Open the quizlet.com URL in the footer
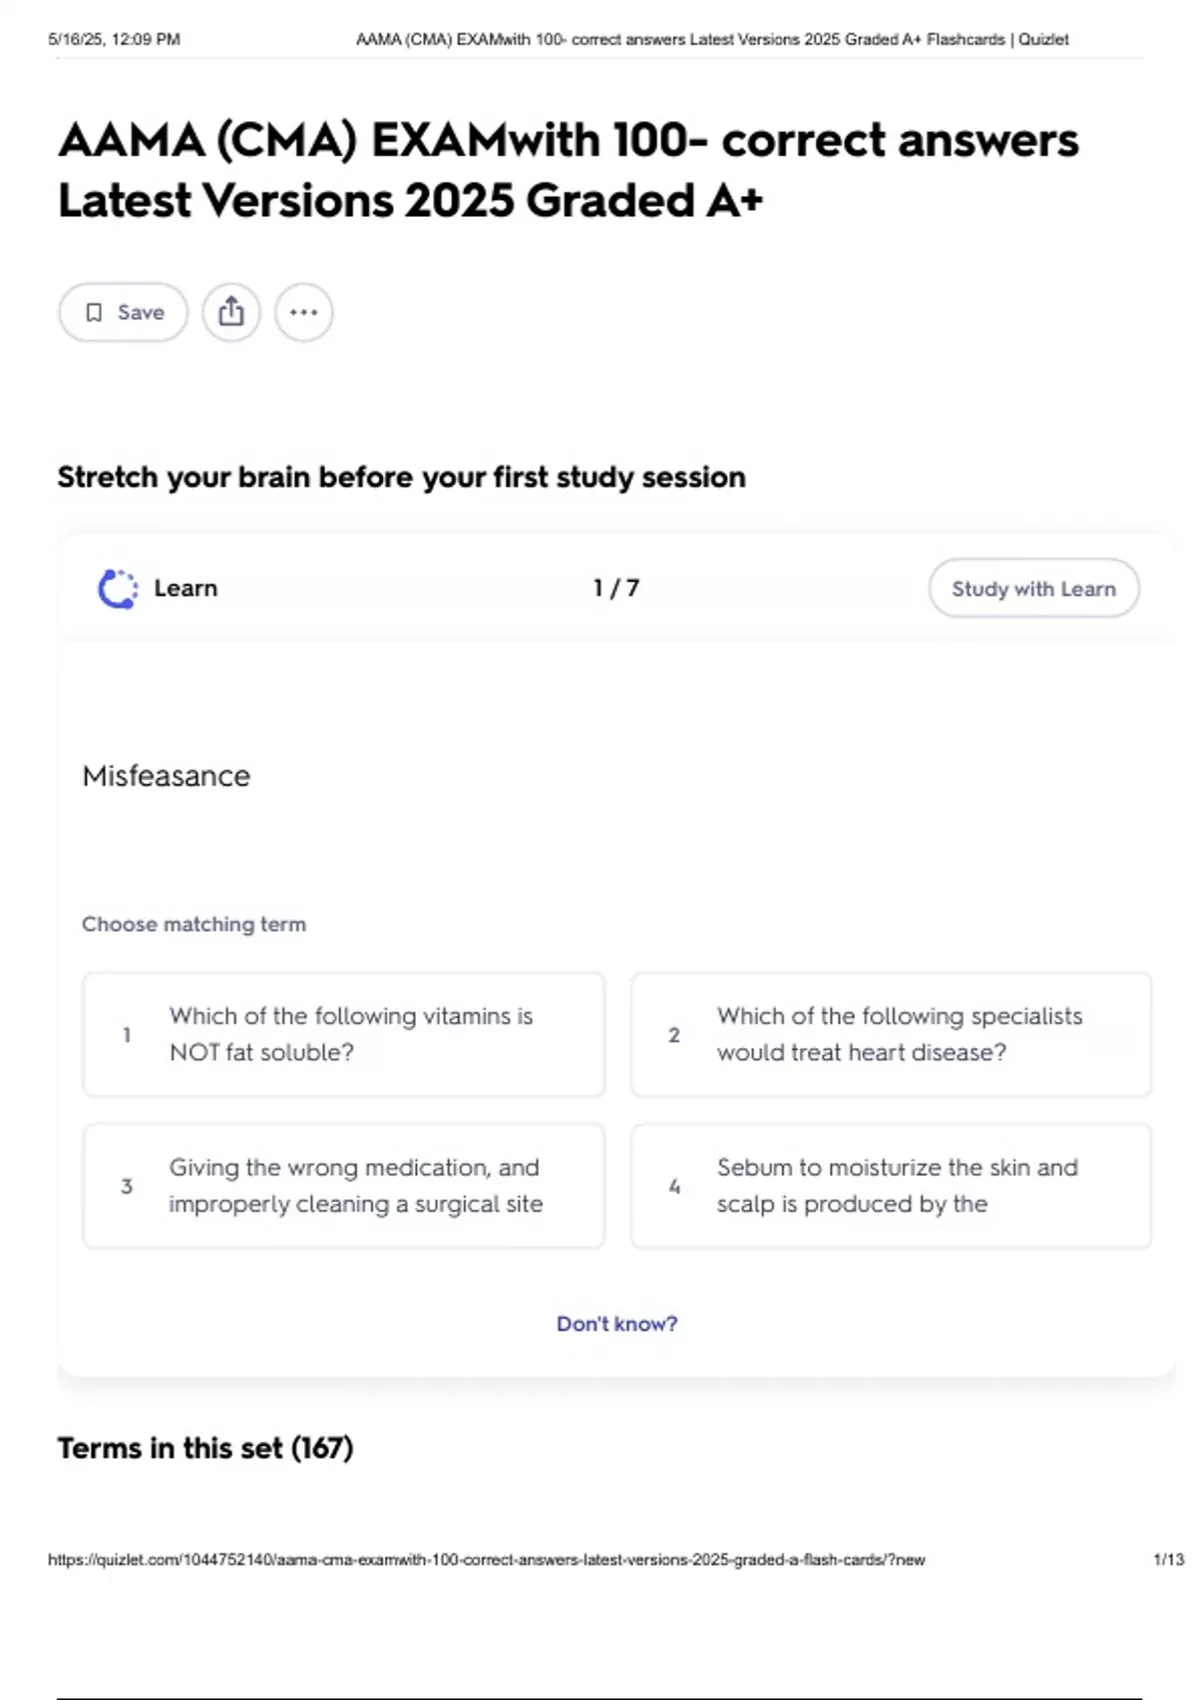1200x1700 pixels. coord(486,1559)
